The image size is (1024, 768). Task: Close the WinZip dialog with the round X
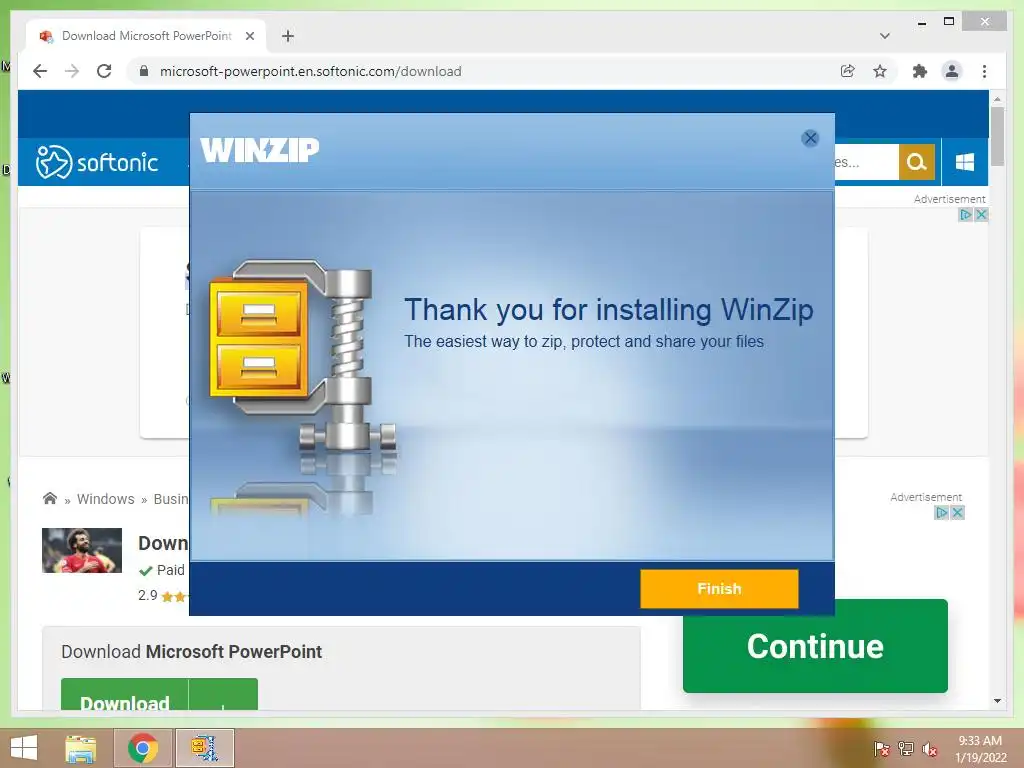tap(810, 138)
